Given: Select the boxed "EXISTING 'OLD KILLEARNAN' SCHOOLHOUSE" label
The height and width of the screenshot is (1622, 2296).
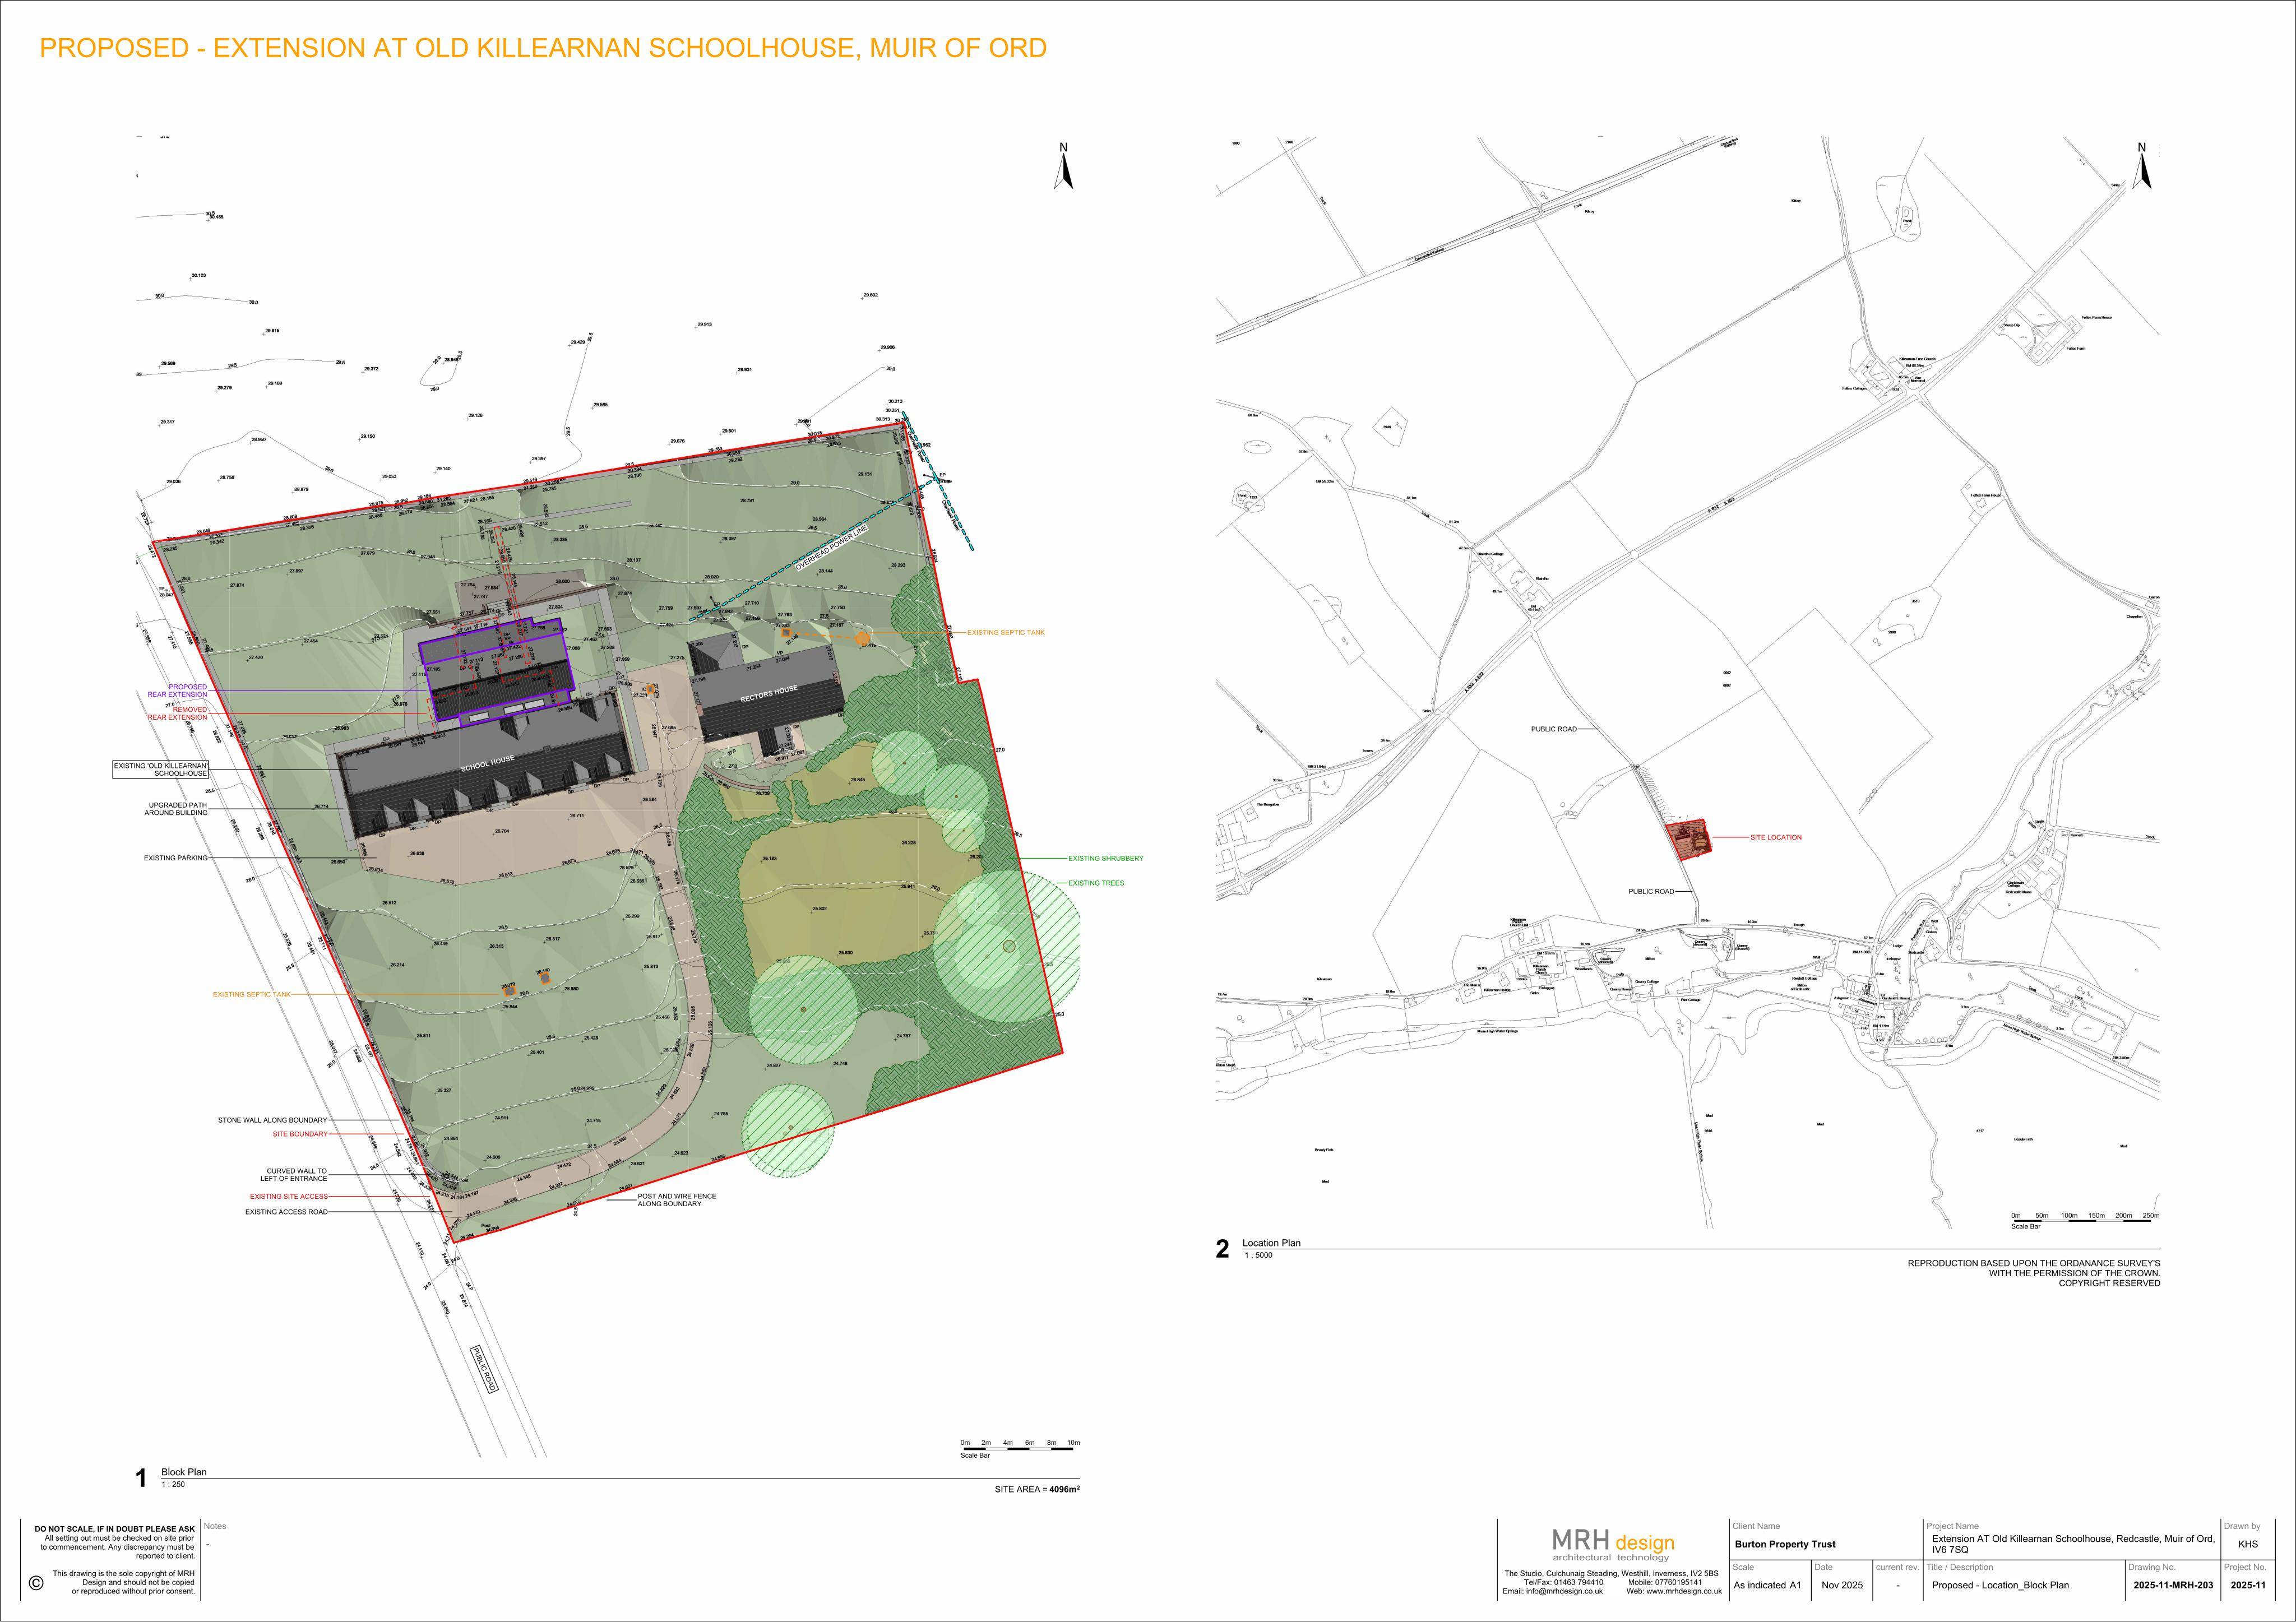Looking at the screenshot, I should click(x=161, y=770).
